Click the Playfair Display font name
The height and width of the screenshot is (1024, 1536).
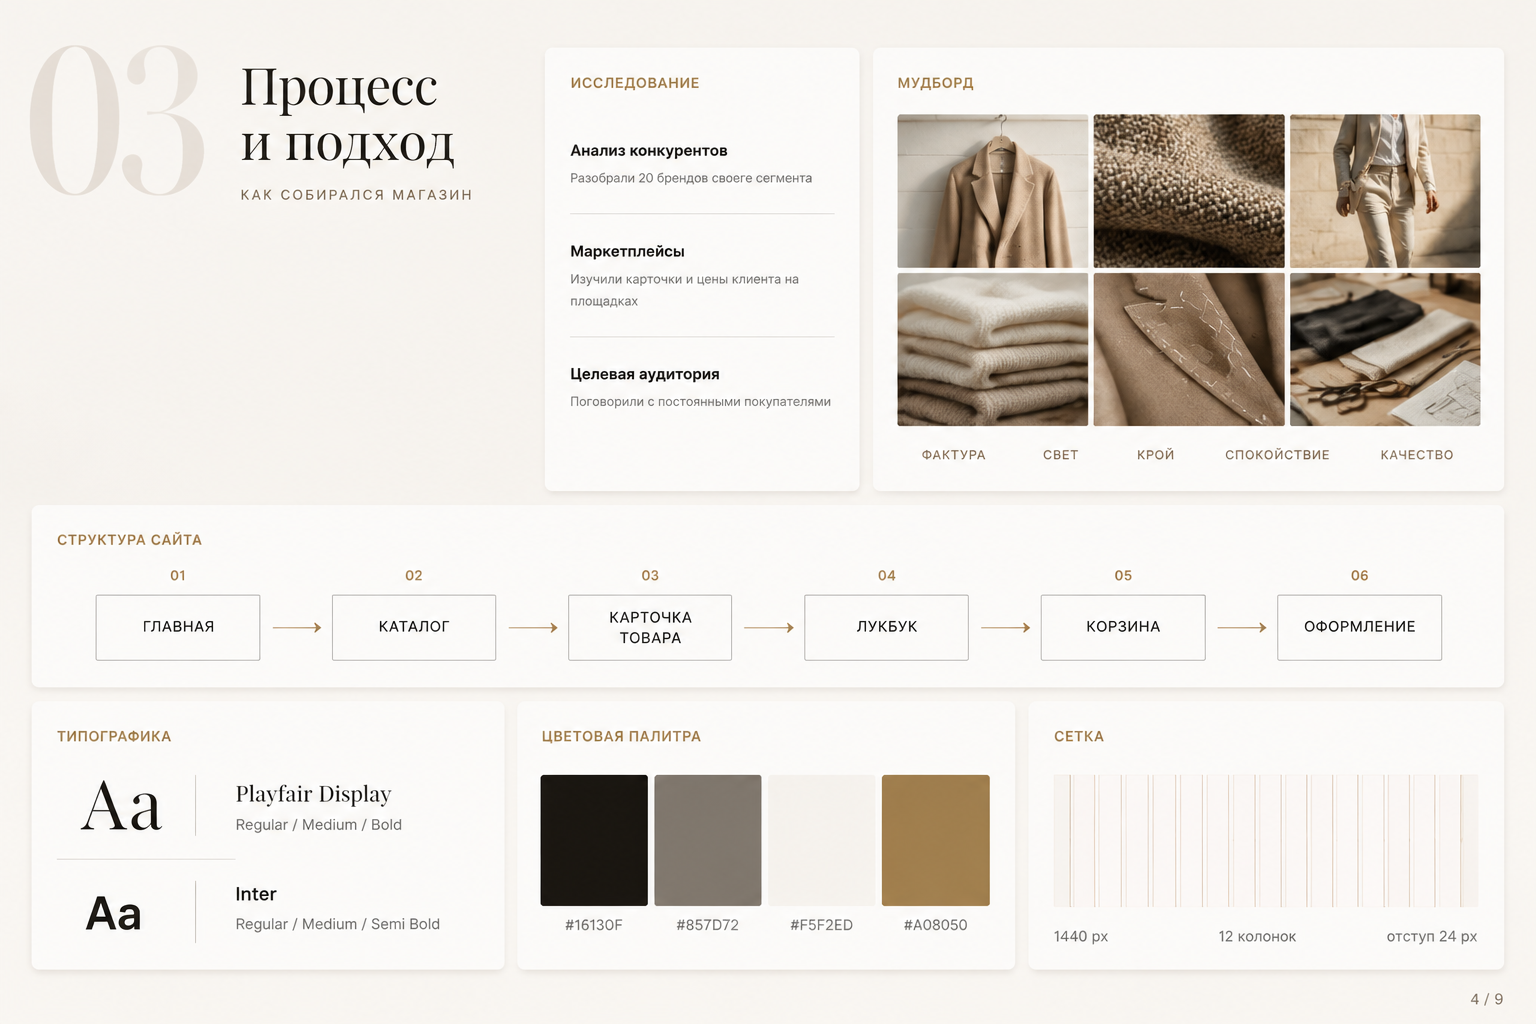pyautogui.click(x=313, y=794)
